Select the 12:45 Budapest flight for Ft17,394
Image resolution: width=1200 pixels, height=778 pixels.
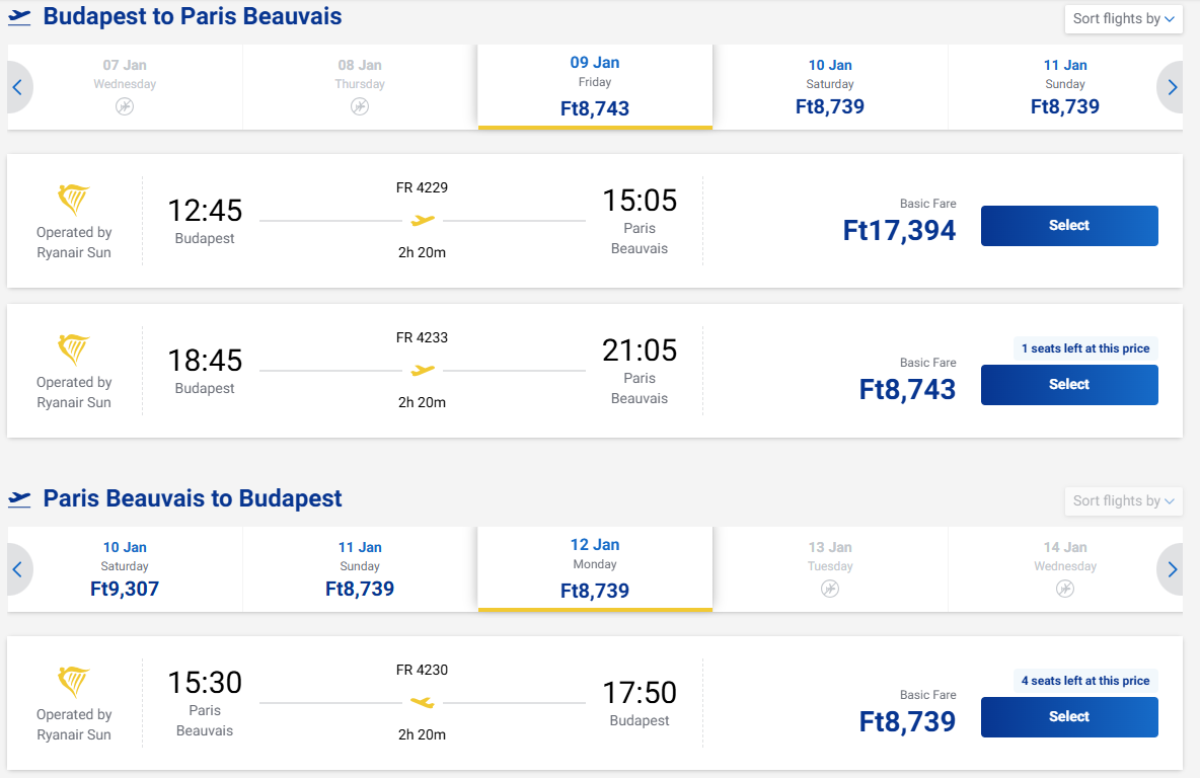pos(1069,226)
